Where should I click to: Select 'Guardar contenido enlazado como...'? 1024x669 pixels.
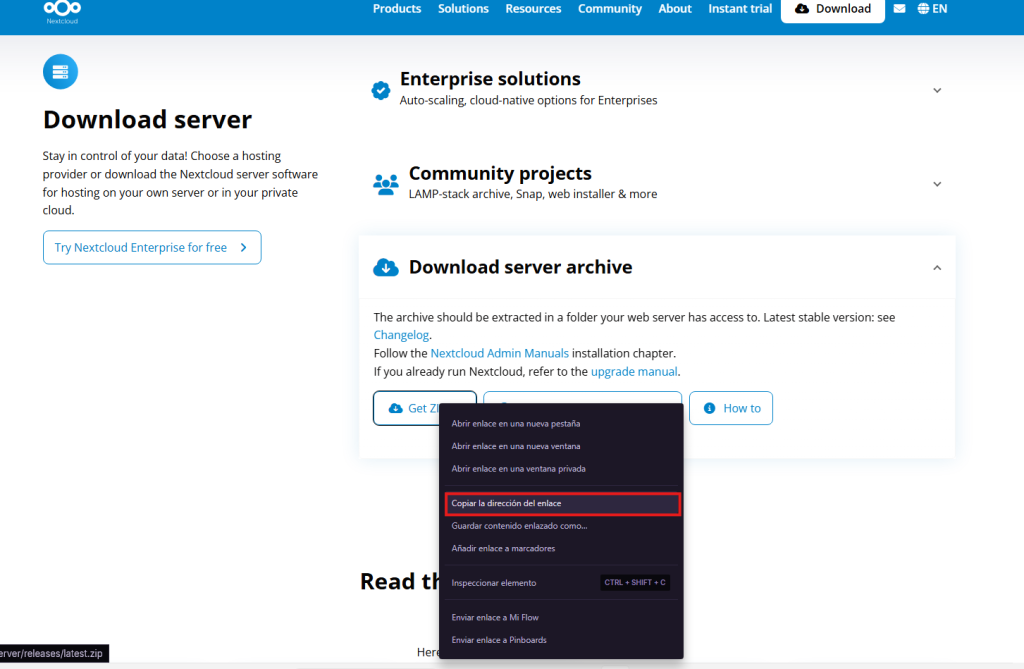click(520, 526)
